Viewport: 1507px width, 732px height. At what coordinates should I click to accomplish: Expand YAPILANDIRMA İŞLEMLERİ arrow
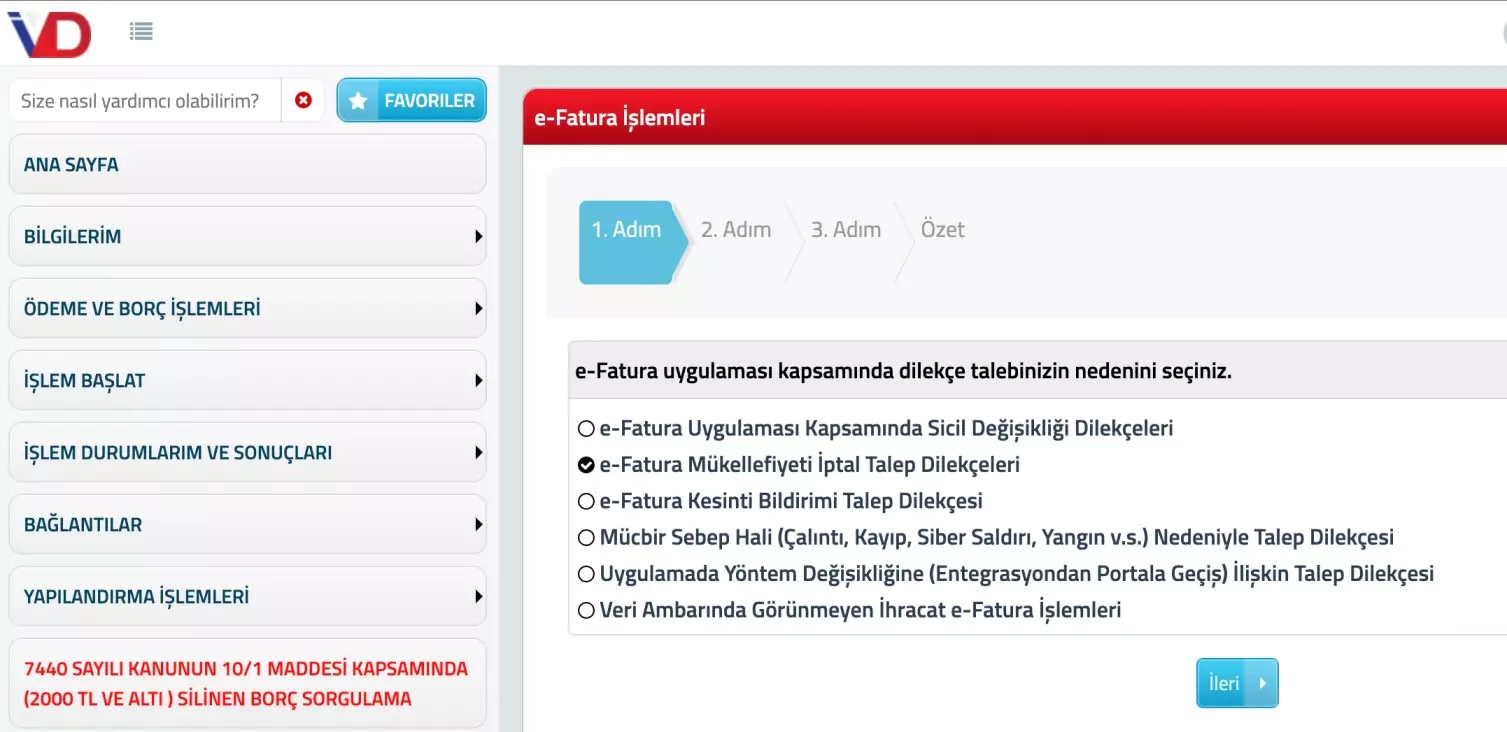pos(478,597)
